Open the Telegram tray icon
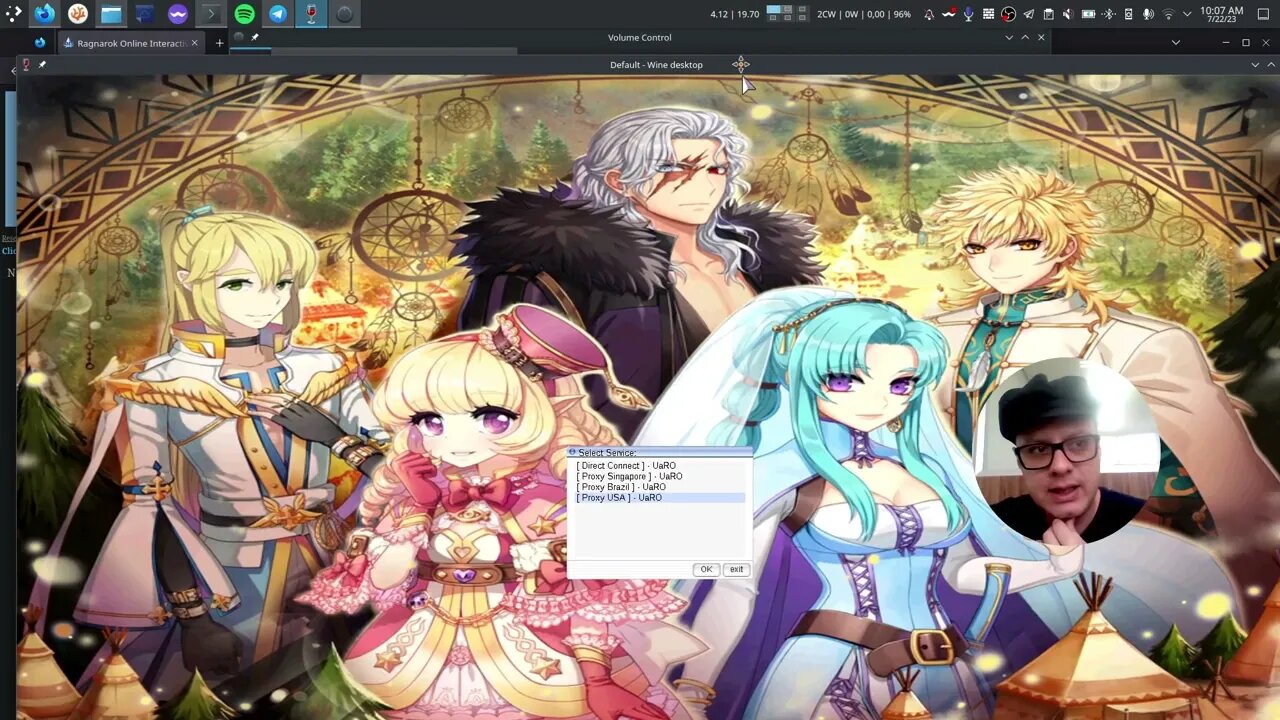 tap(1029, 14)
